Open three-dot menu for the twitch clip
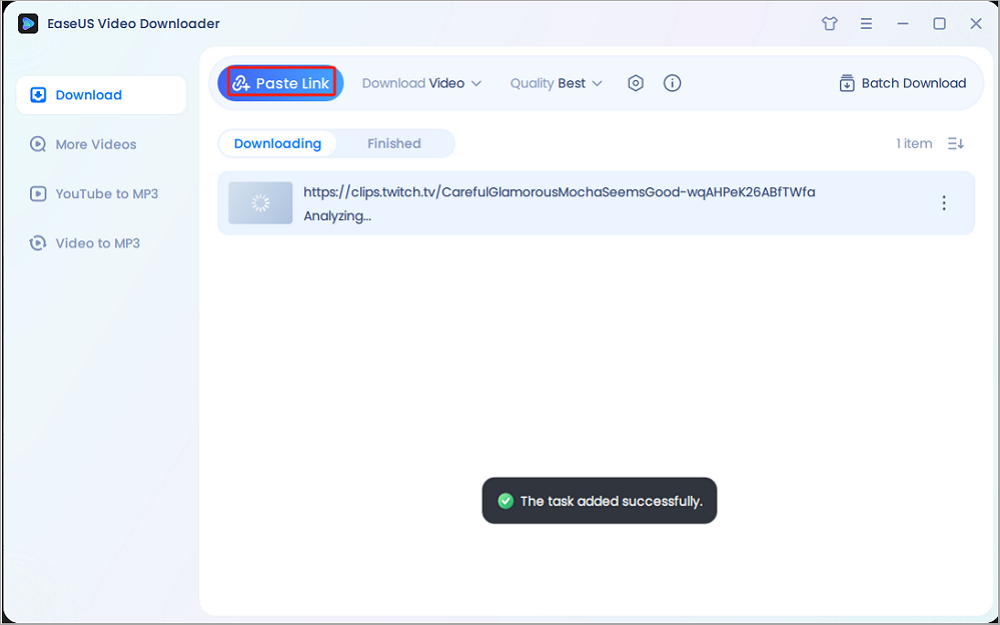Screen dimensions: 1000x625 tap(944, 203)
